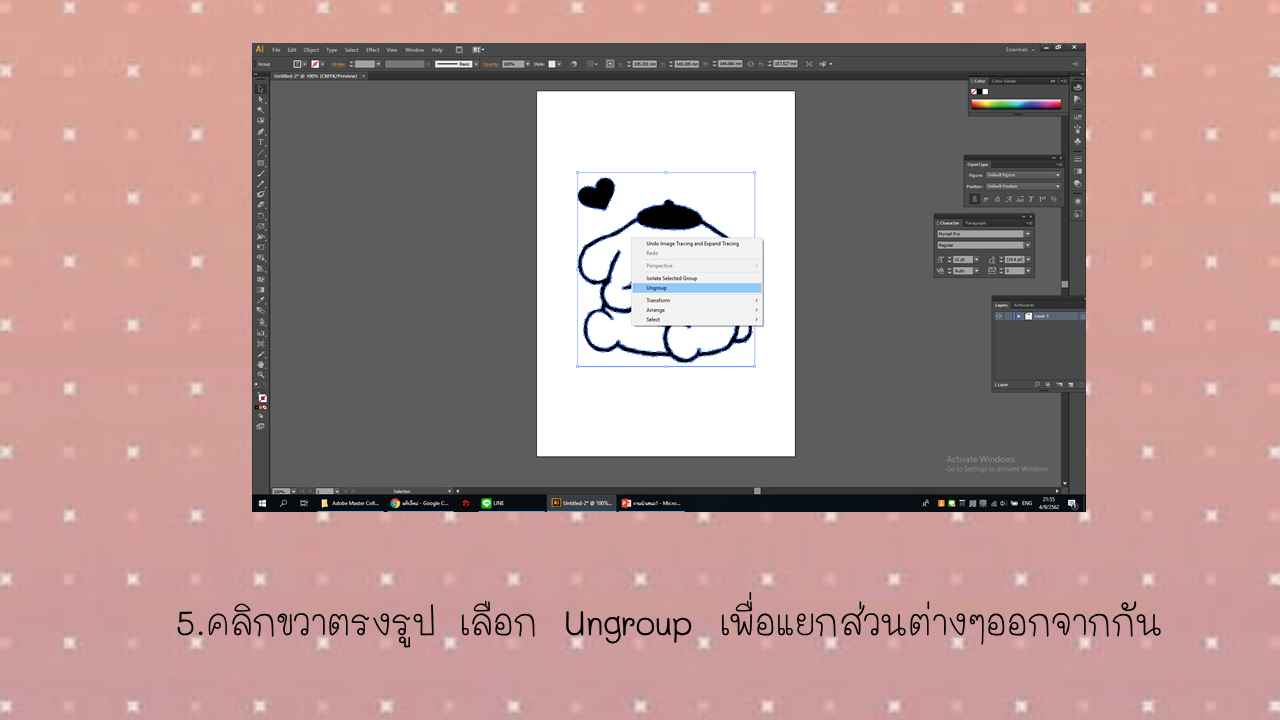This screenshot has width=1280, height=720.
Task: Select the Direct Selection tool
Action: (262, 99)
